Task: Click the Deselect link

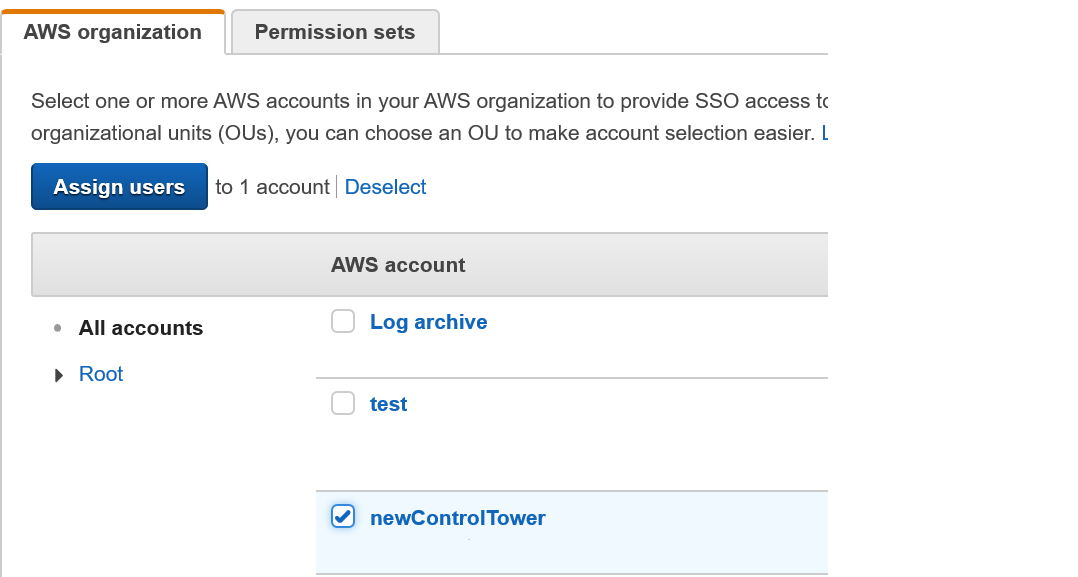Action: [385, 186]
